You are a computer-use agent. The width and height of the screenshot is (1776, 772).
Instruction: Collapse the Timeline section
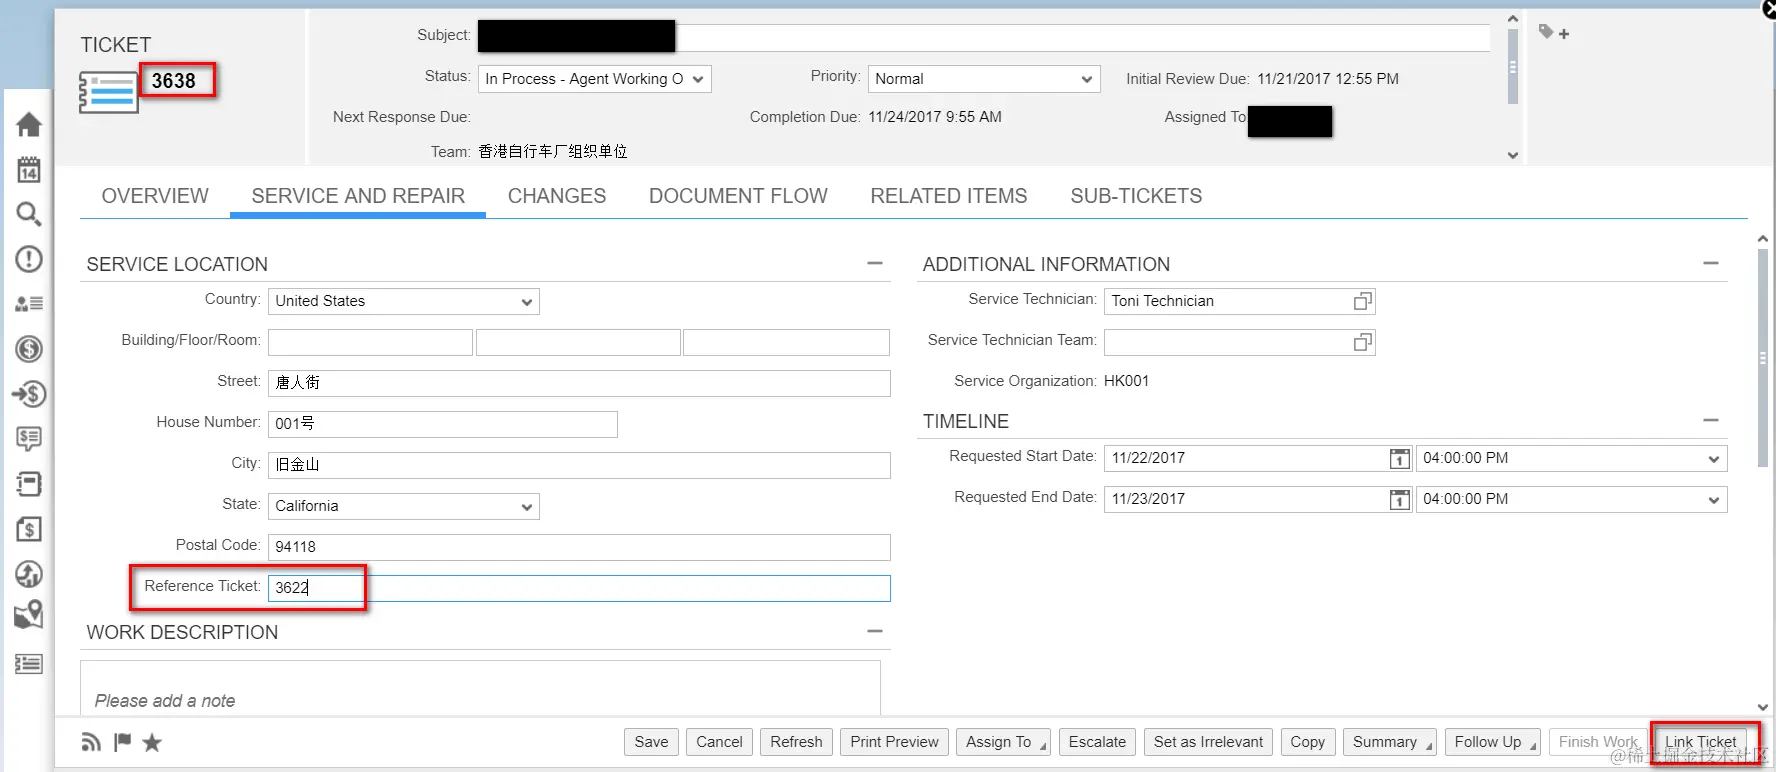click(x=1711, y=420)
